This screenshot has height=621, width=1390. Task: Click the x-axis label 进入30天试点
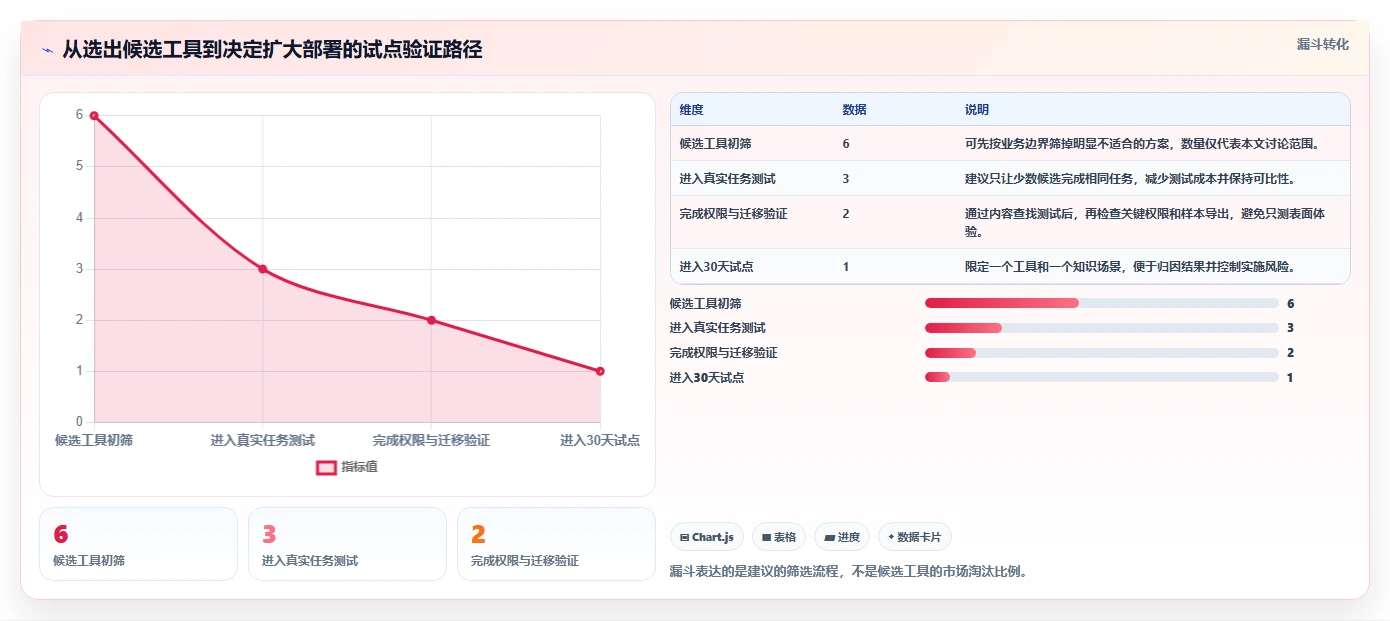[x=600, y=440]
